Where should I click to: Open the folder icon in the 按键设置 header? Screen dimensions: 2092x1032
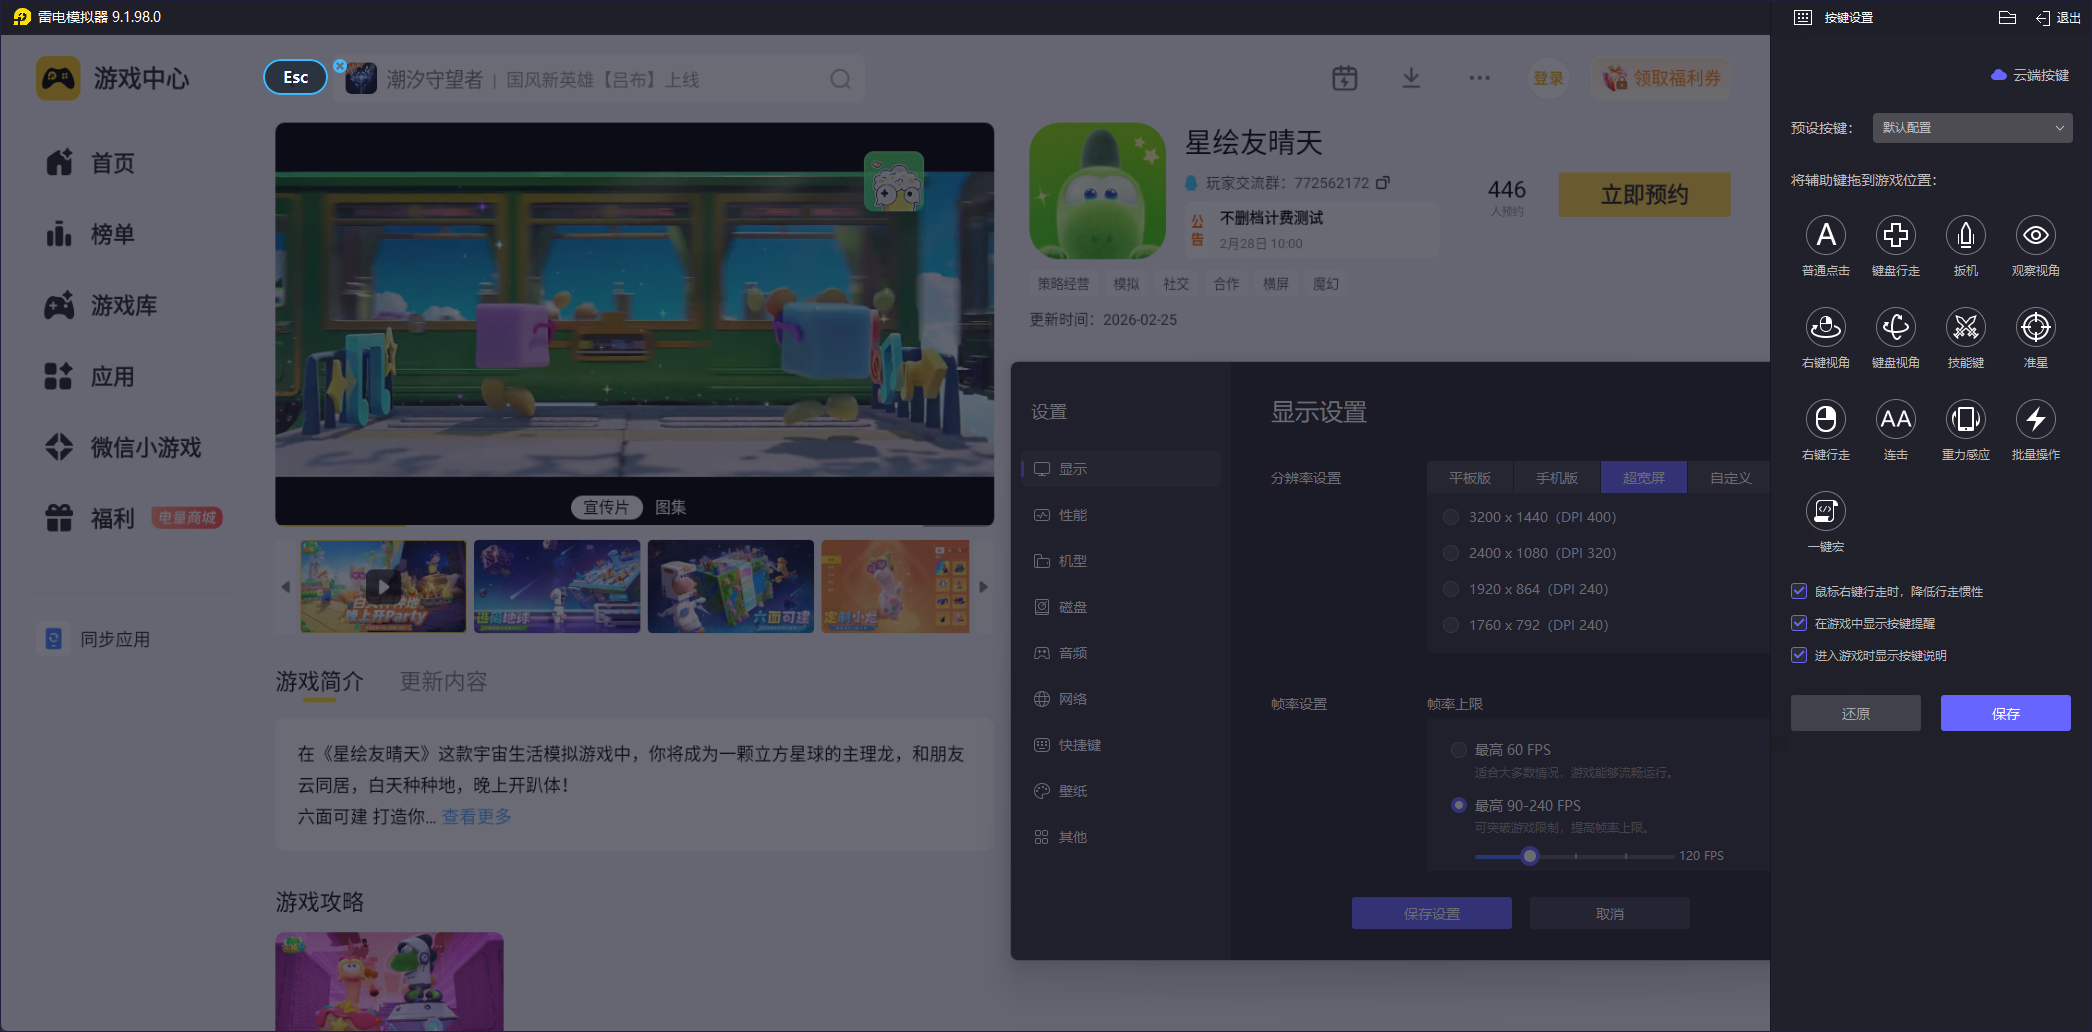tap(2006, 18)
